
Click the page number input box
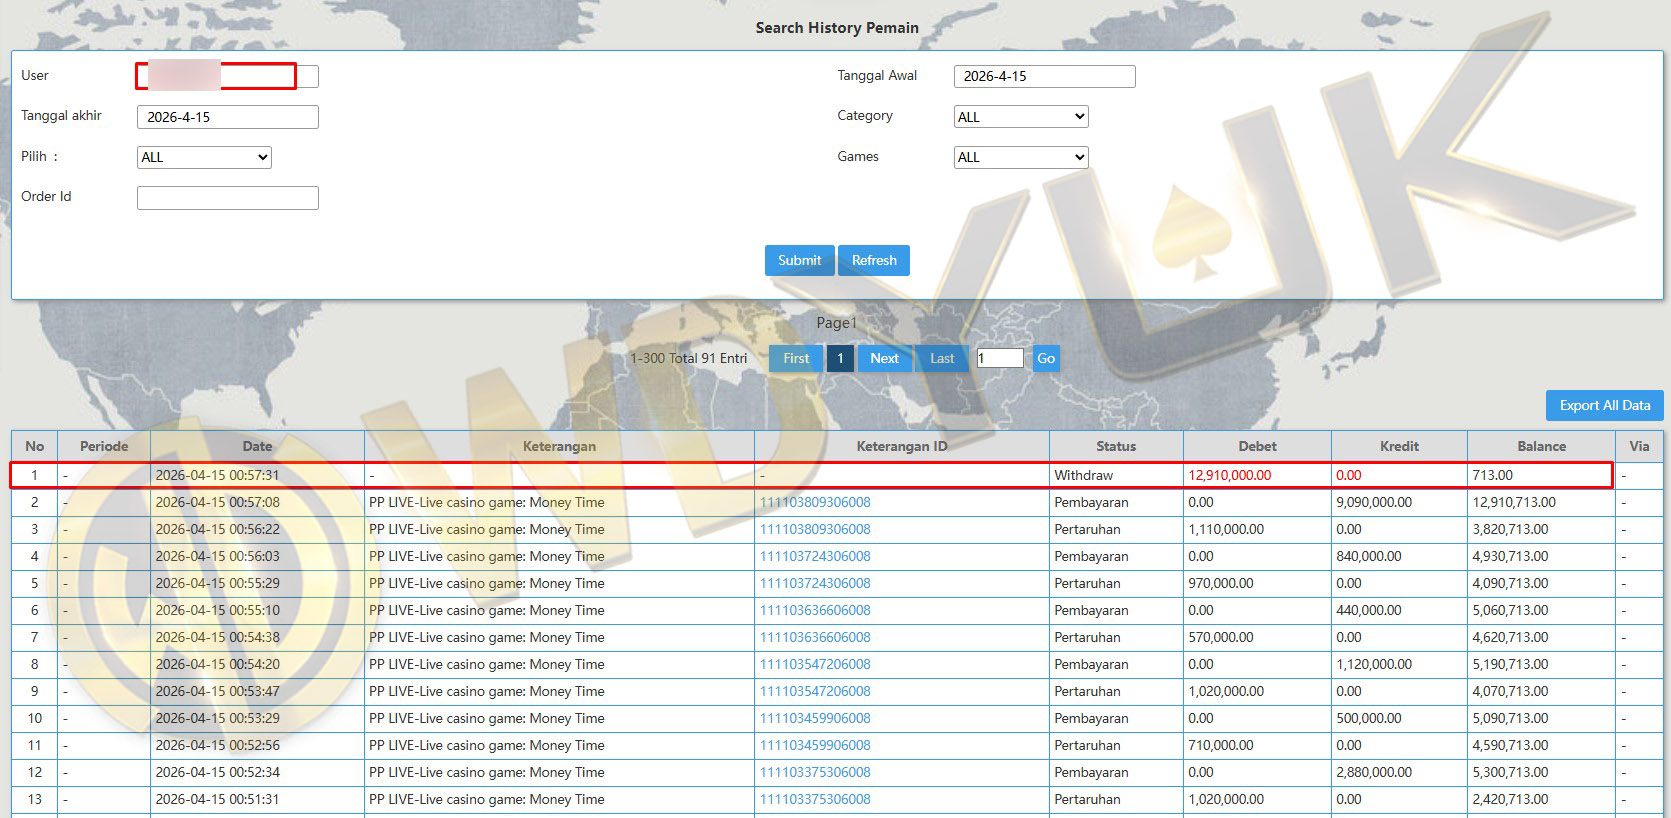coord(999,358)
